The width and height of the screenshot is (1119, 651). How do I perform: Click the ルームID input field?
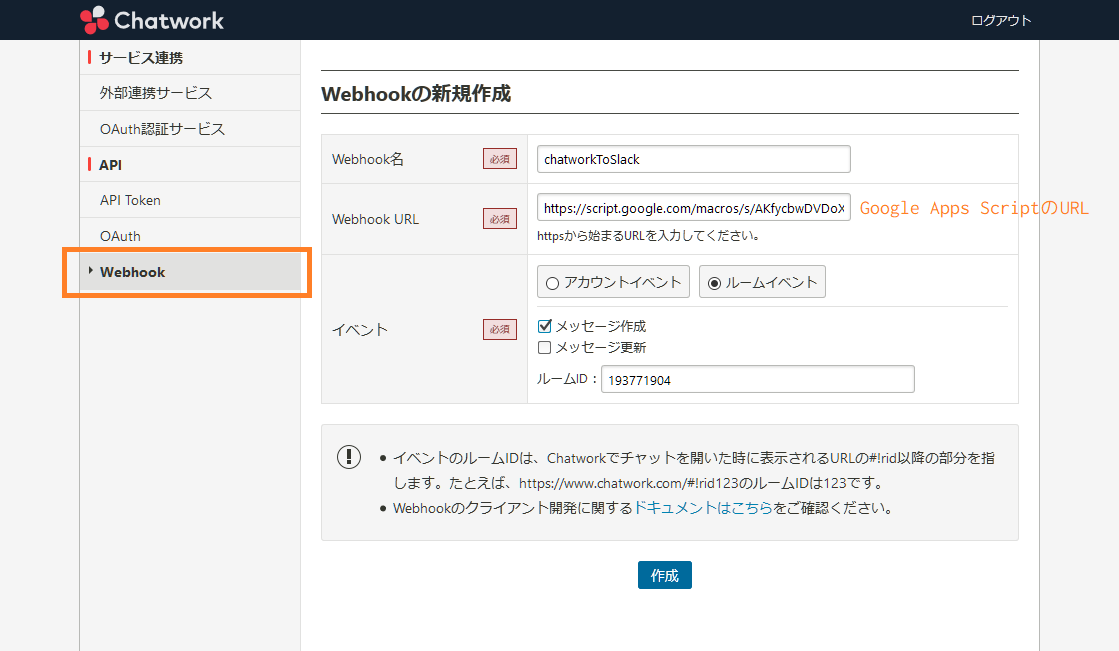point(757,379)
